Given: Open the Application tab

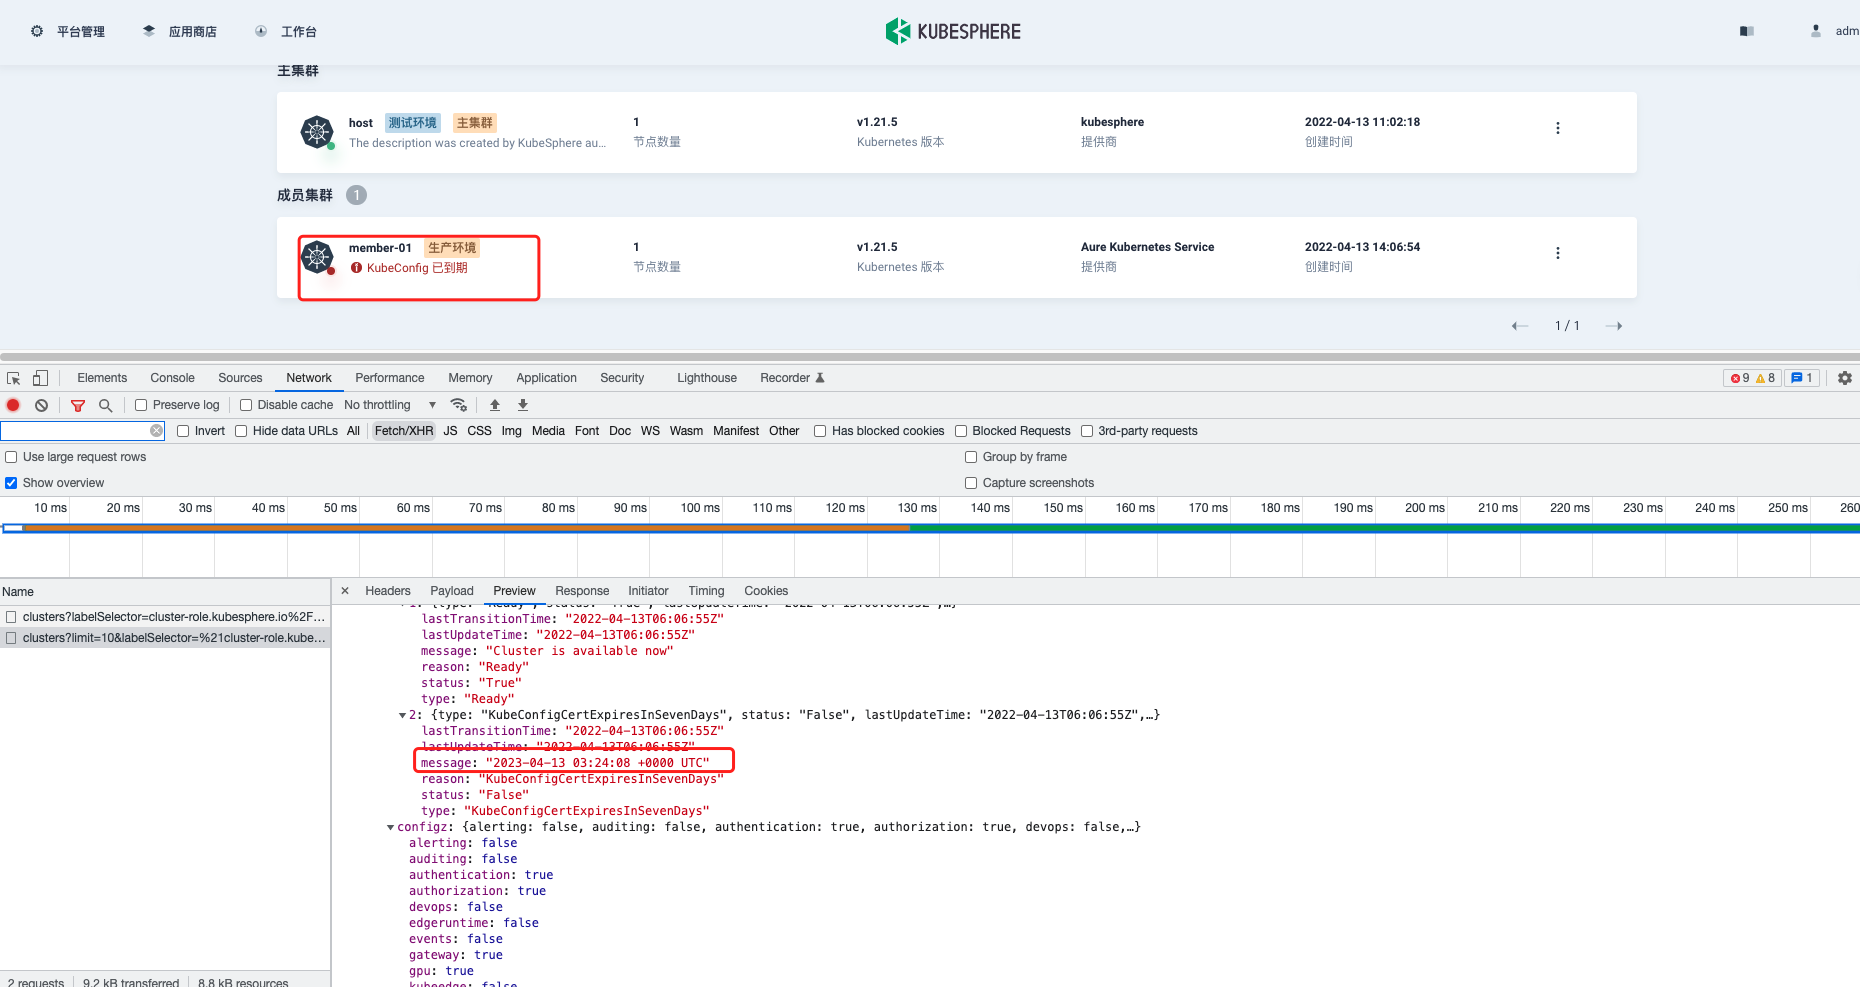Looking at the screenshot, I should click(546, 378).
